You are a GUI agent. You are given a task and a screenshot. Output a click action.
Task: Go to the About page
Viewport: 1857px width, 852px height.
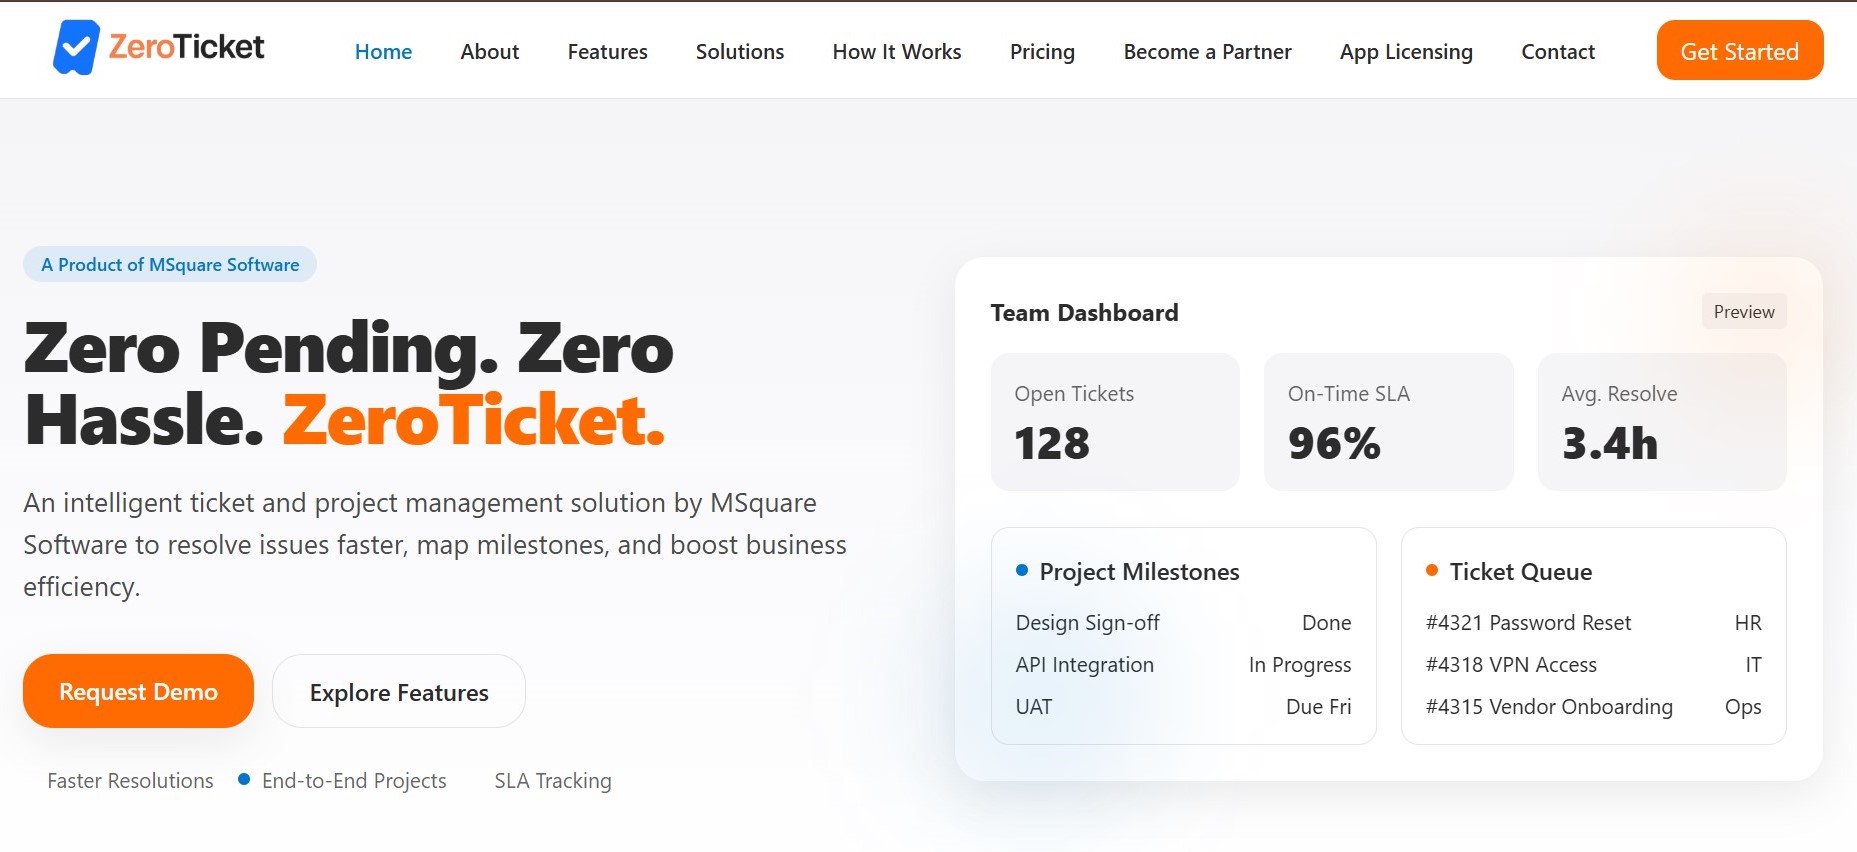point(489,52)
